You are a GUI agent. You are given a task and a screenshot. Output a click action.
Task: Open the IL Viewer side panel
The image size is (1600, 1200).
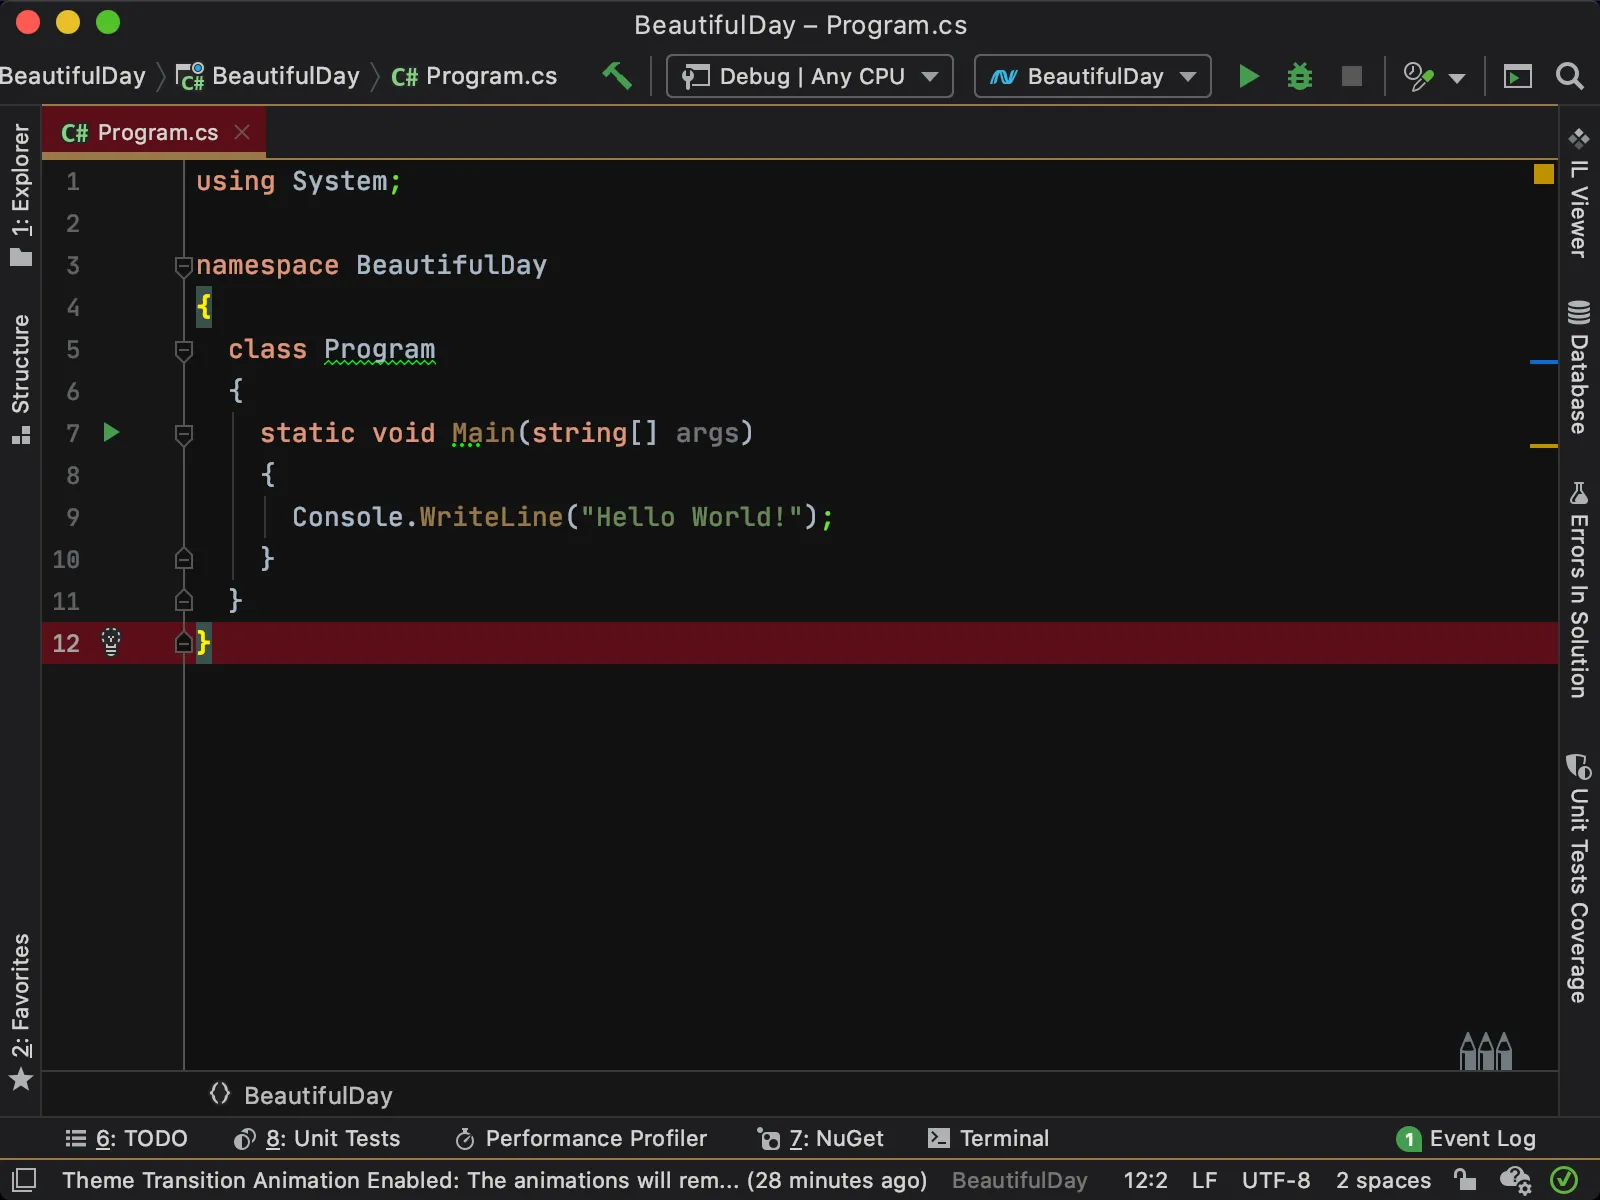click(1579, 193)
